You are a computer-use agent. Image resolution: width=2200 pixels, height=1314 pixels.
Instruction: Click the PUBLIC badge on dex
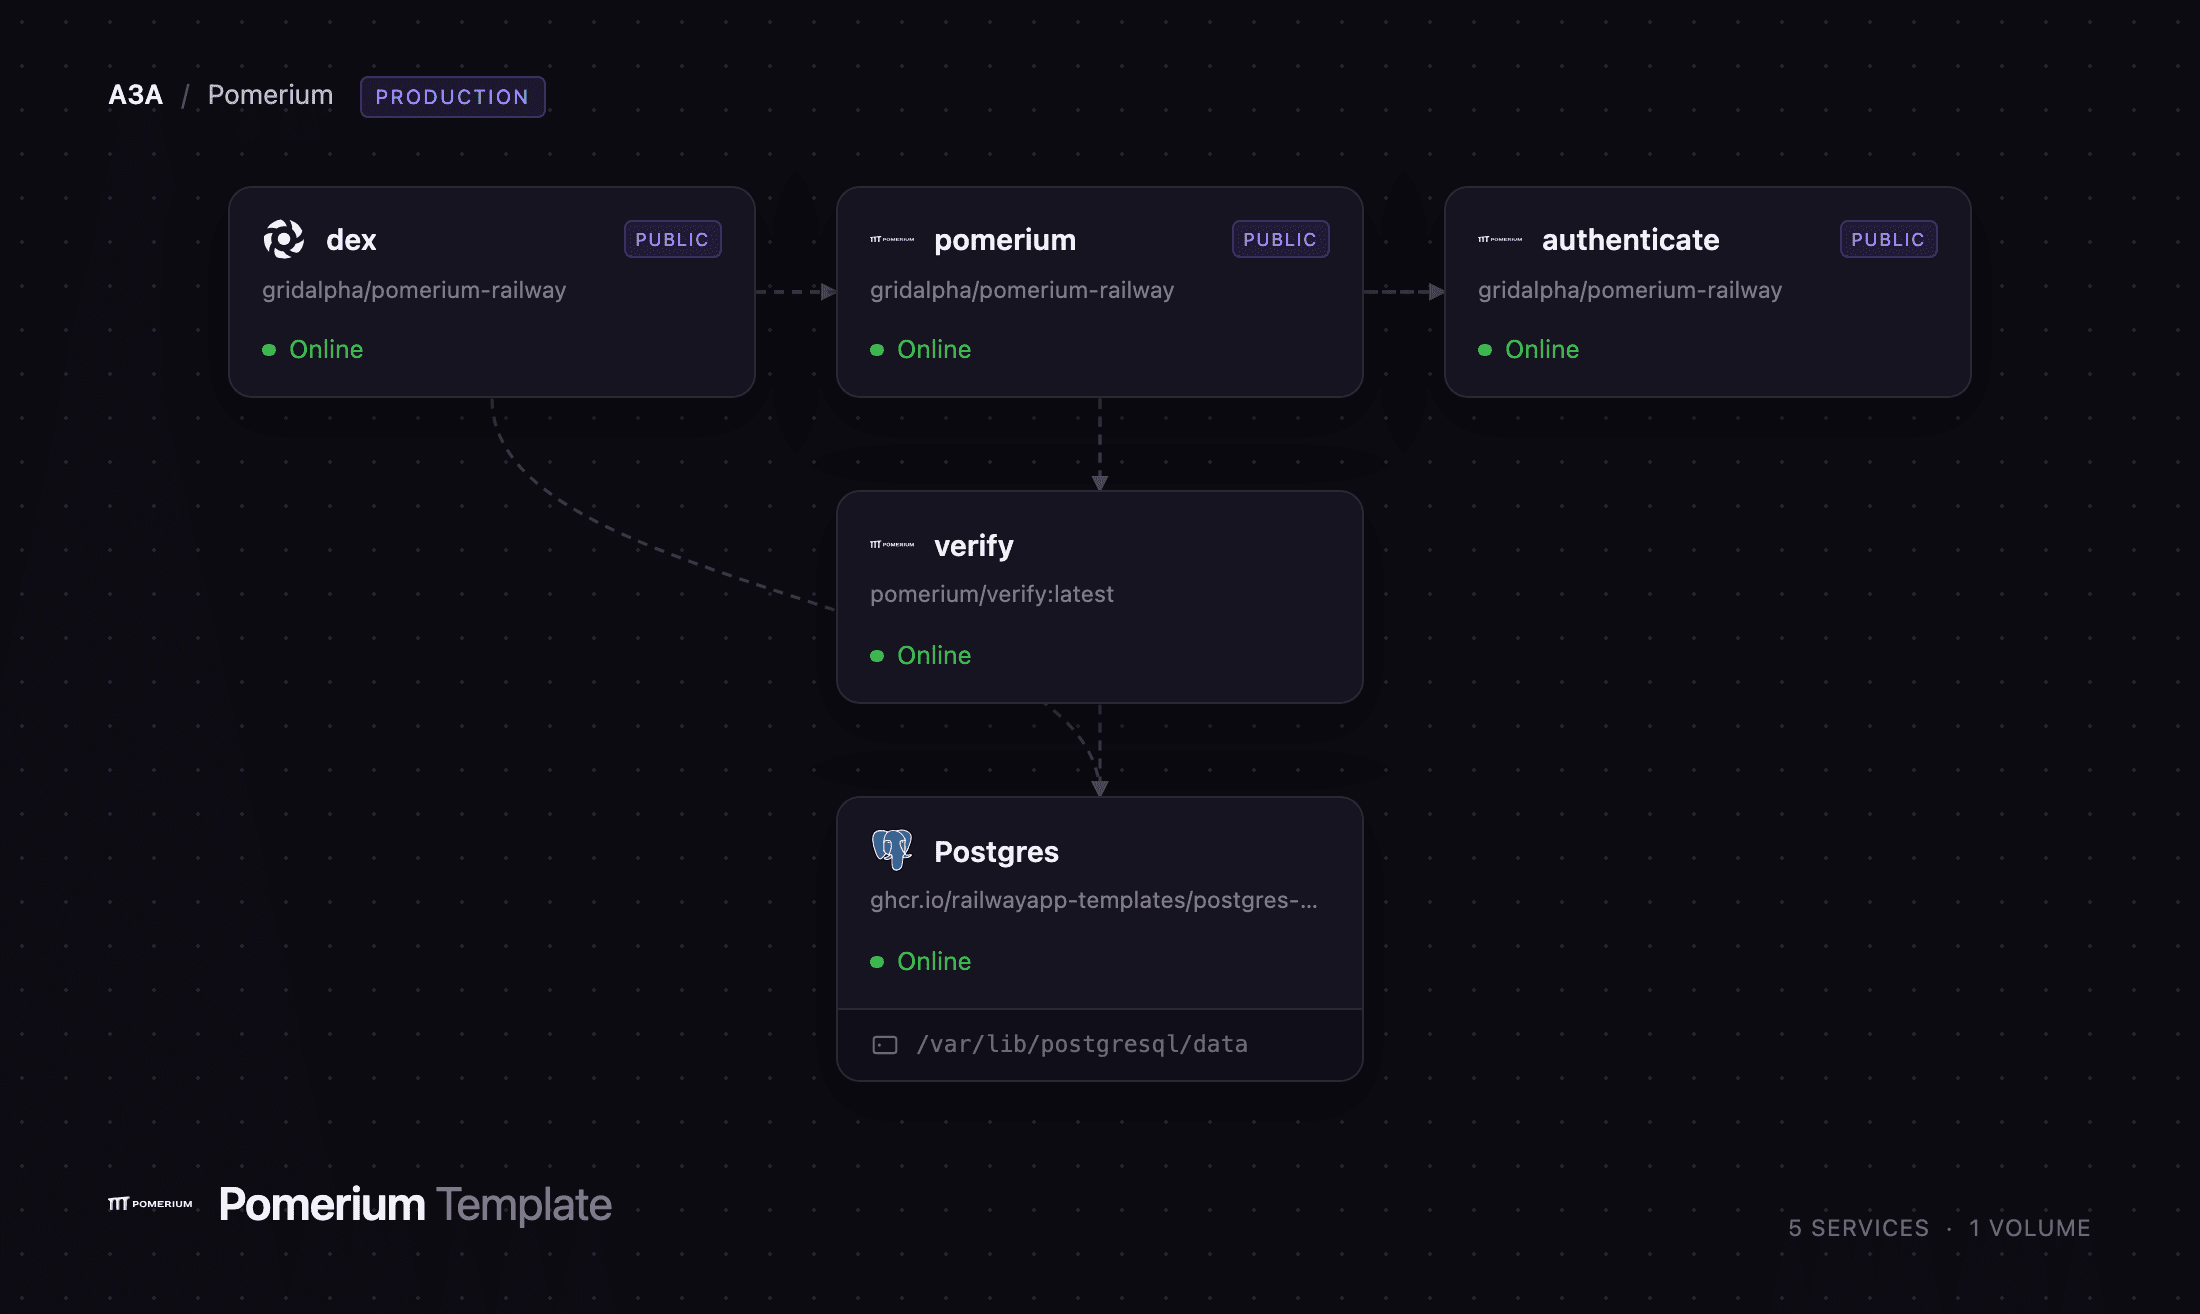pos(672,239)
